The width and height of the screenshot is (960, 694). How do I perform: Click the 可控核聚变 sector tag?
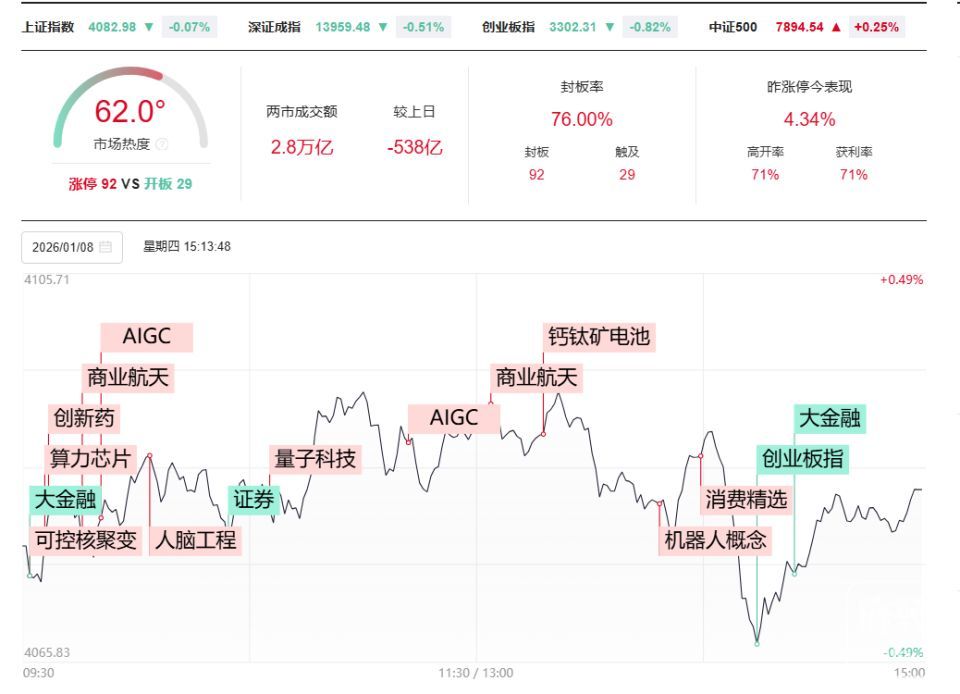[86, 541]
